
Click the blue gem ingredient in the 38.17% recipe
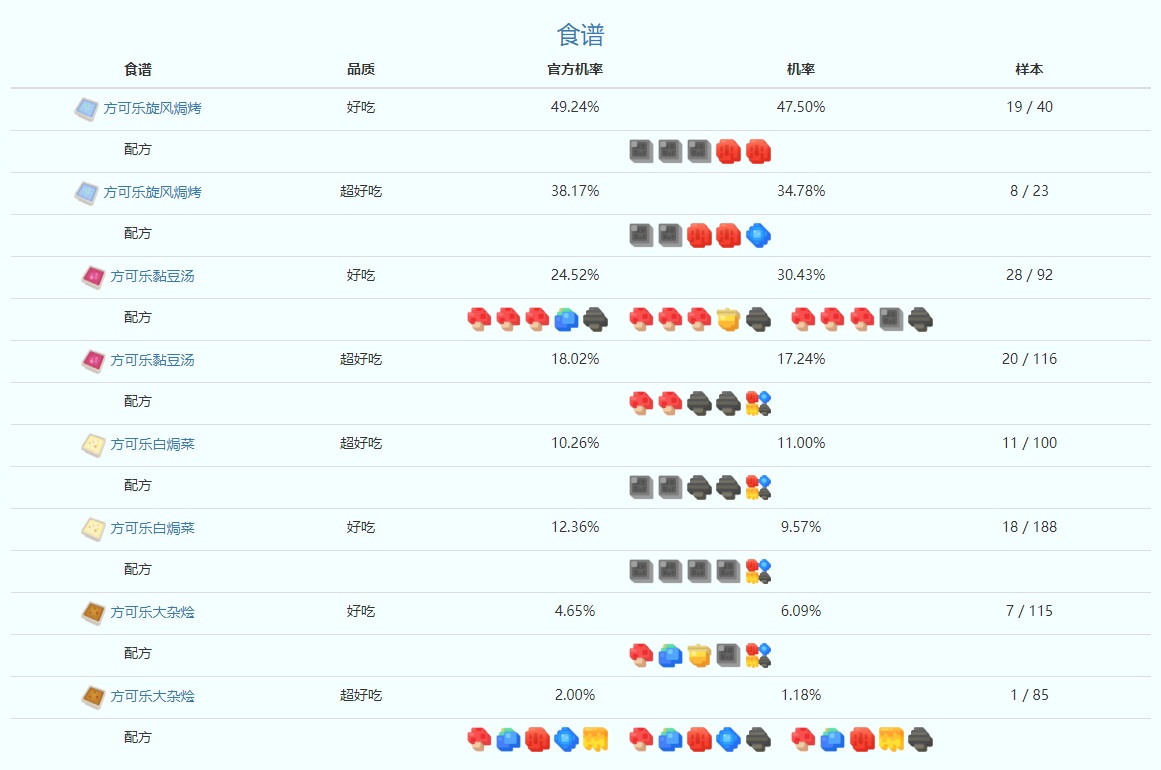pyautogui.click(x=758, y=236)
